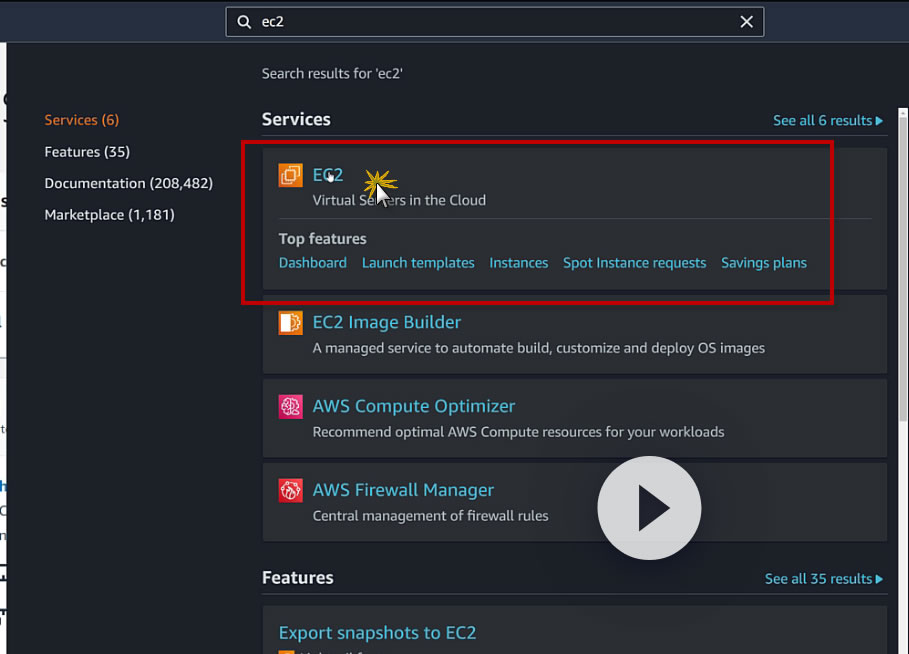Open EC2 Image Builder service
The width and height of the screenshot is (909, 654).
pos(387,322)
